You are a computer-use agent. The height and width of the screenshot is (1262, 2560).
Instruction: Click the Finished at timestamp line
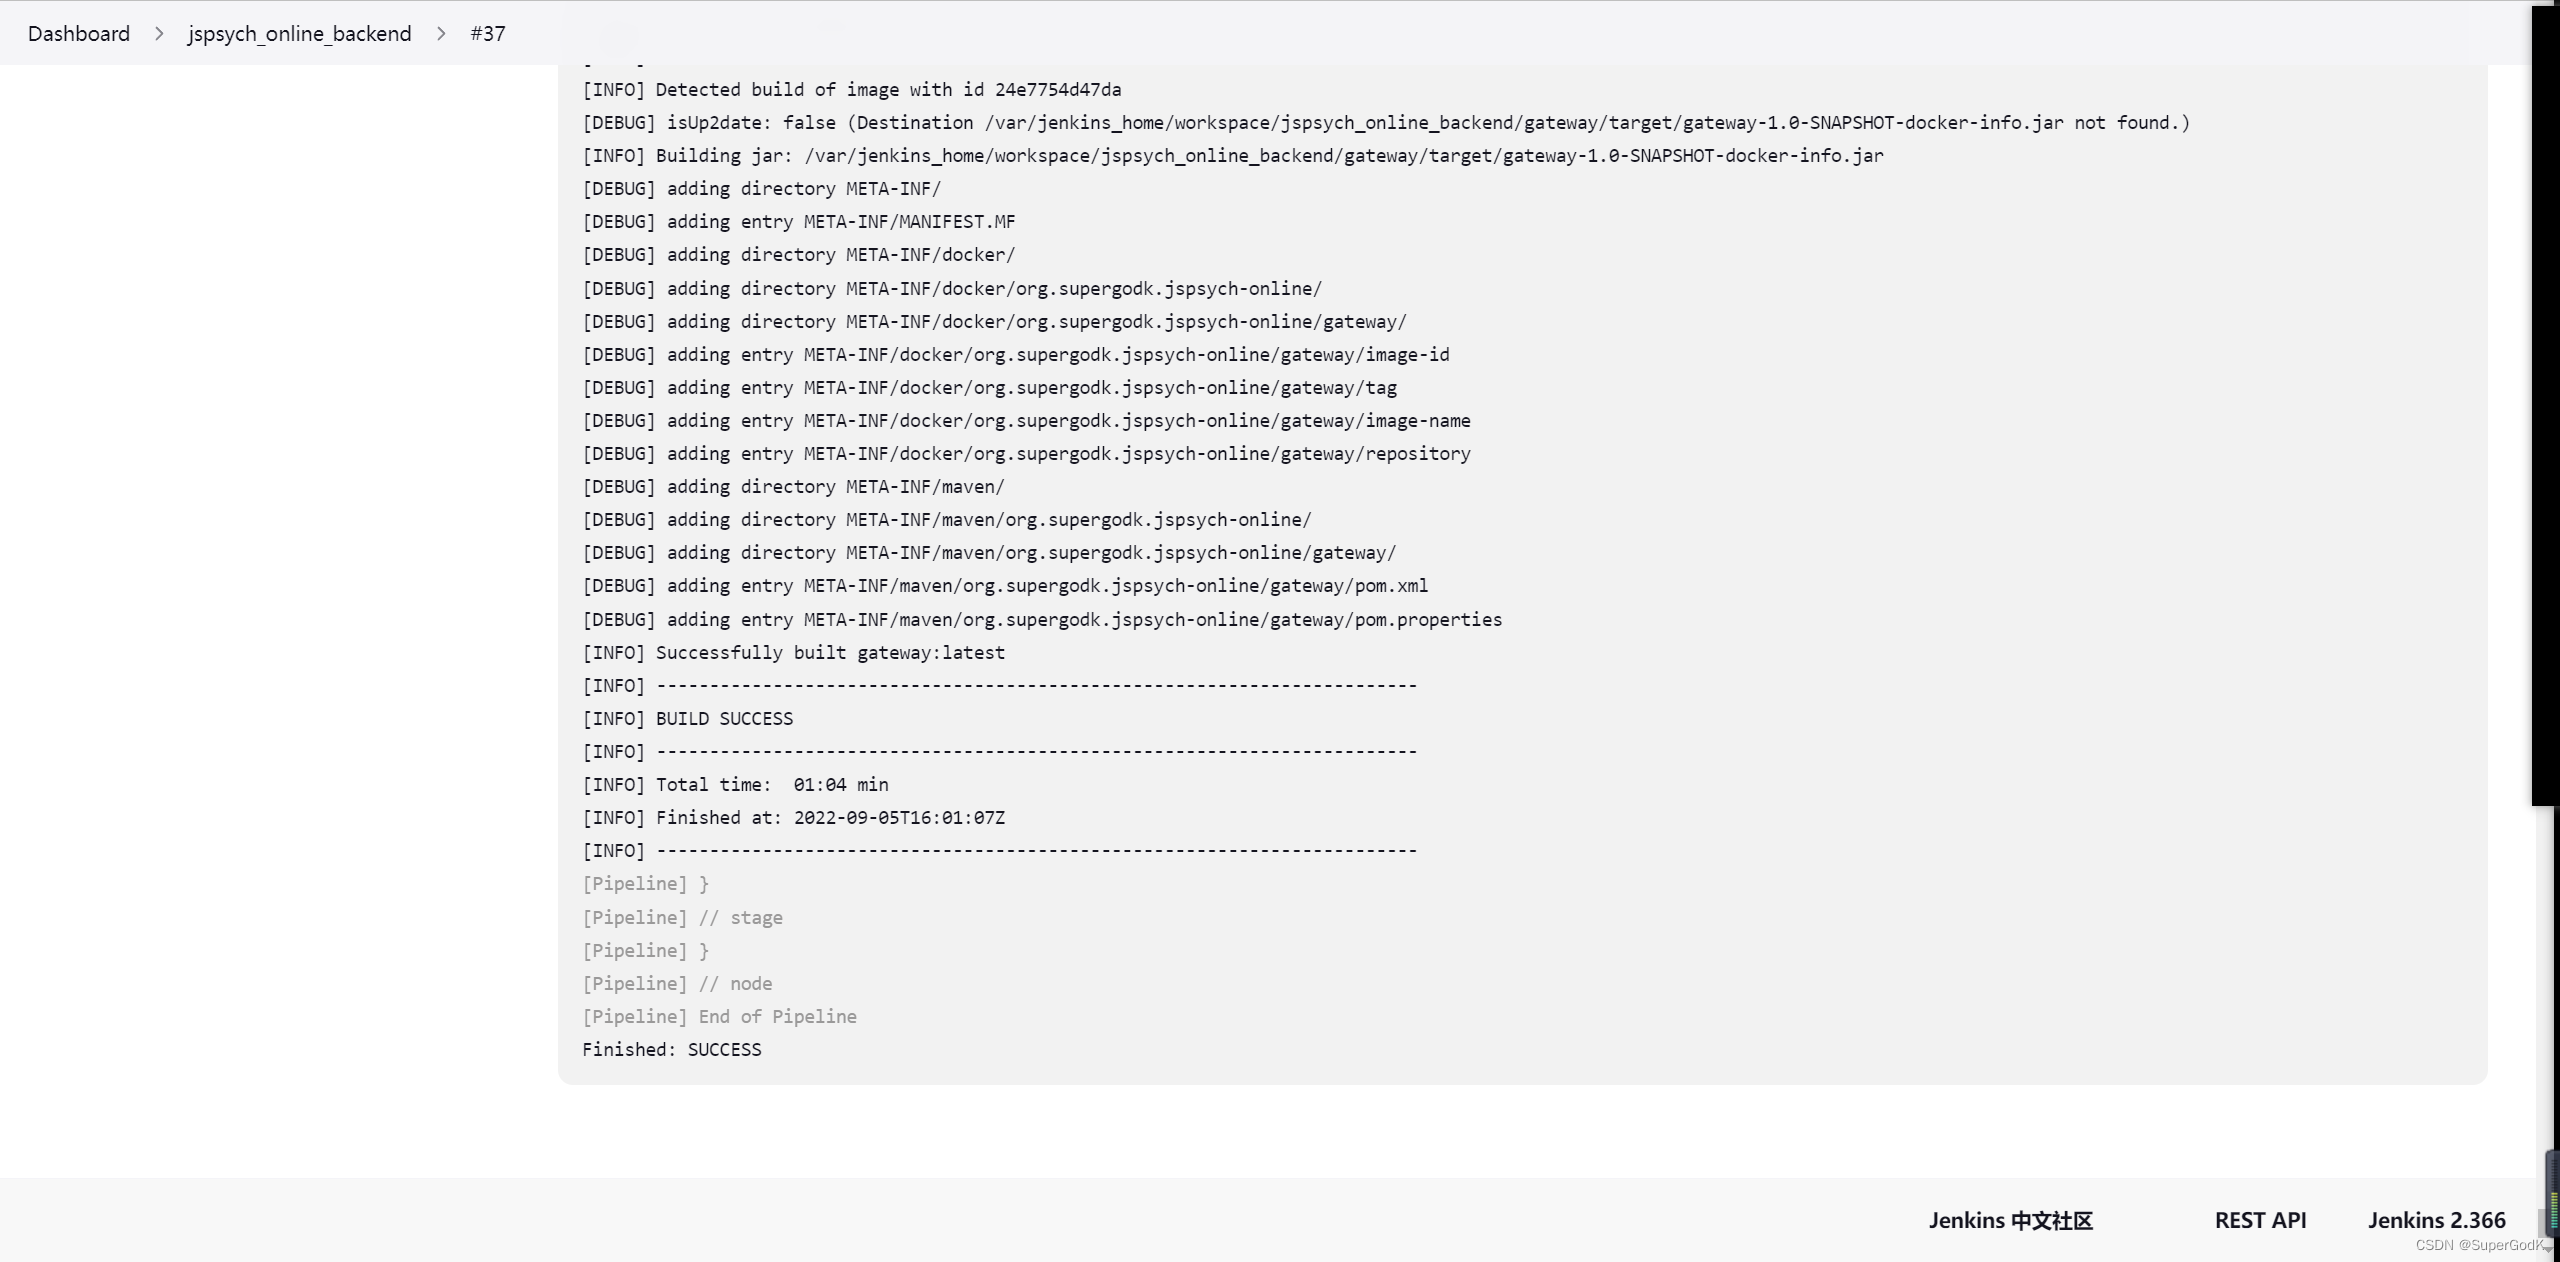793,818
